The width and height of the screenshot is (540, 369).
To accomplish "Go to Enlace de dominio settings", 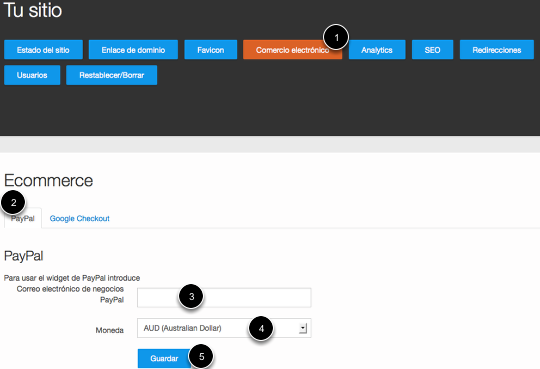I will pos(133,50).
